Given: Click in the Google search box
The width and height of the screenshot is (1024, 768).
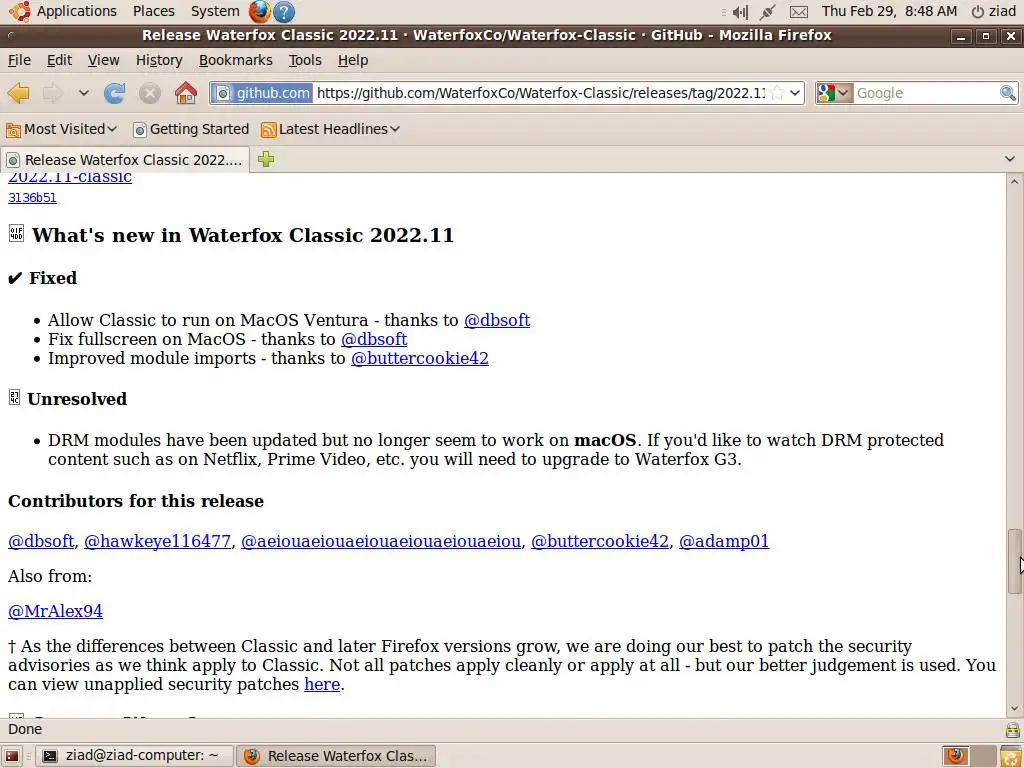Looking at the screenshot, I should point(926,93).
